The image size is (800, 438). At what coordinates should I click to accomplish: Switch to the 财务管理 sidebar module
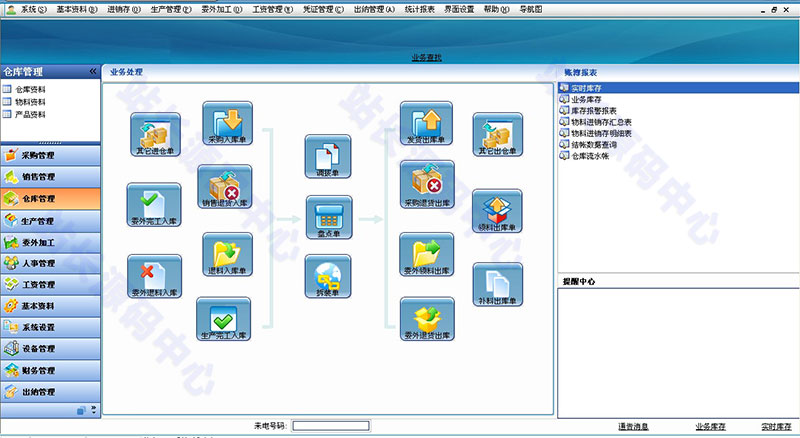tap(51, 370)
